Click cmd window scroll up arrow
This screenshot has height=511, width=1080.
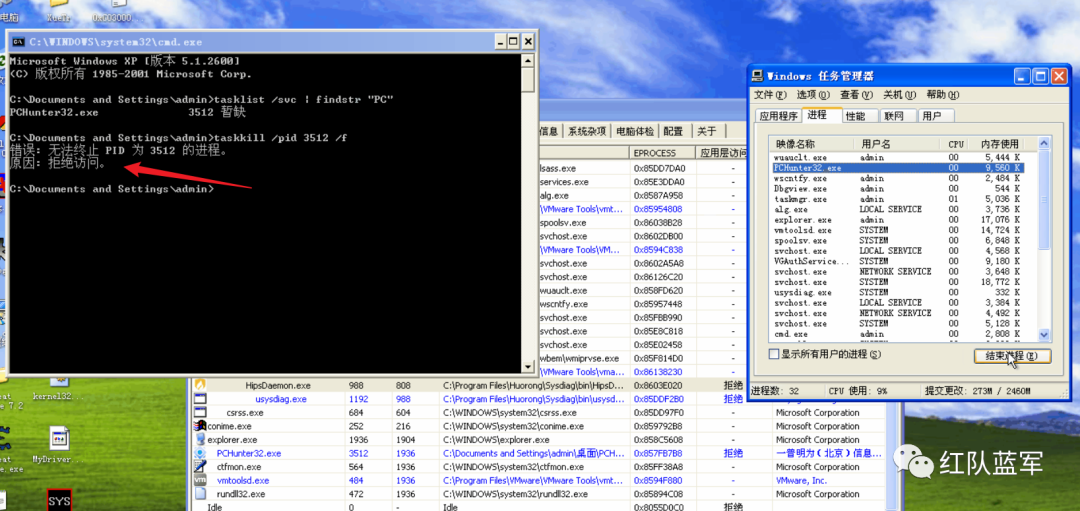[528, 60]
